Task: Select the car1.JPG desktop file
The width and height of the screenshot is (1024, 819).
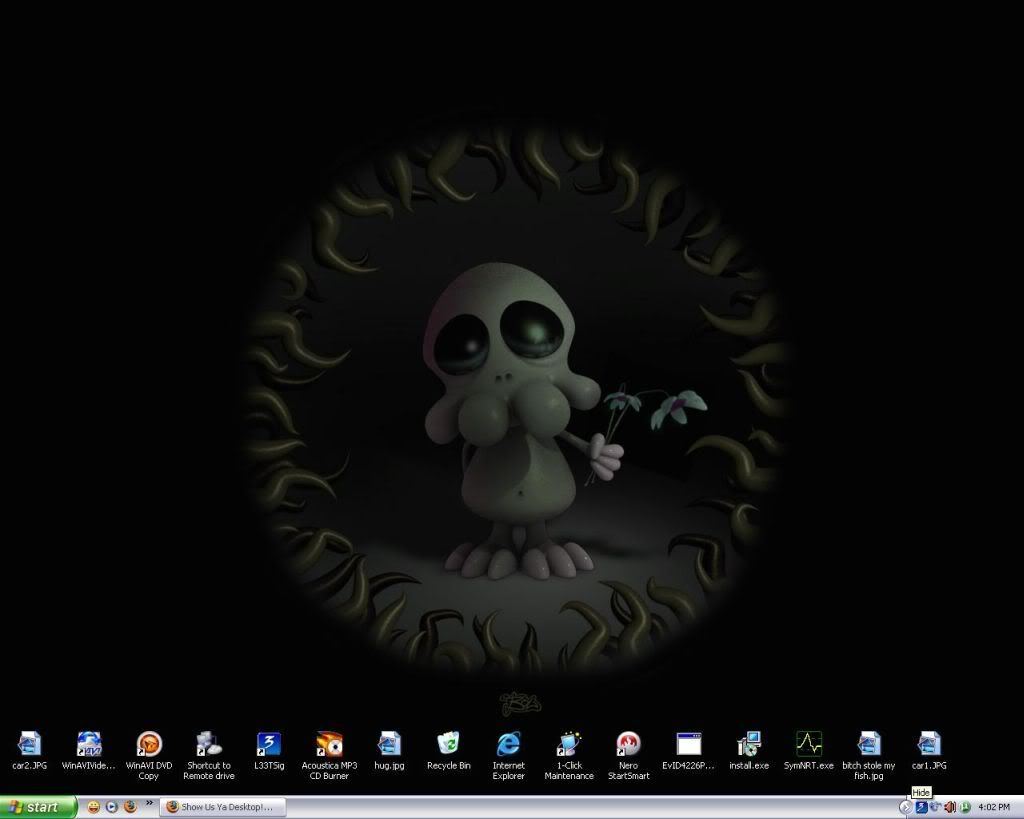Action: [x=929, y=750]
